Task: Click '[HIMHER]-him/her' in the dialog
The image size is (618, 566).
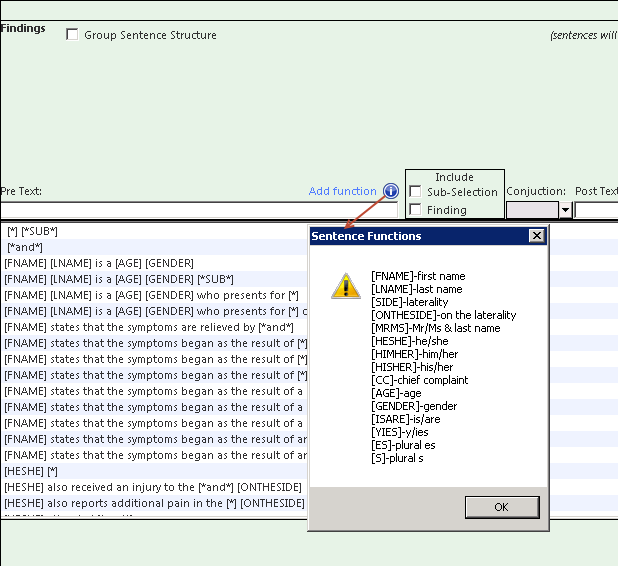Action: (414, 354)
